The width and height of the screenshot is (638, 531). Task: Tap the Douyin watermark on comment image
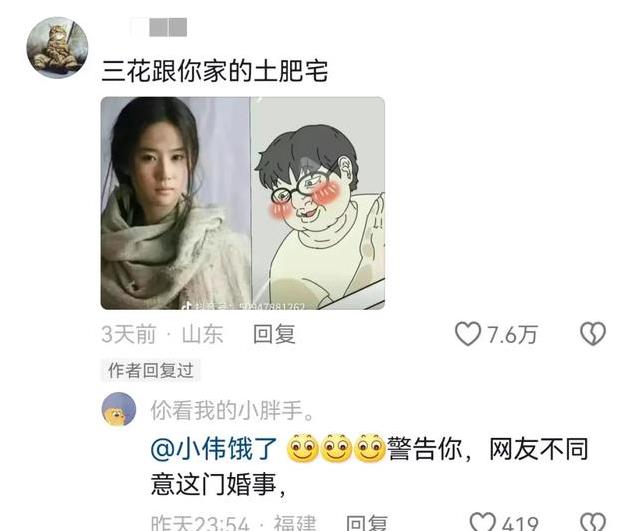point(243,305)
